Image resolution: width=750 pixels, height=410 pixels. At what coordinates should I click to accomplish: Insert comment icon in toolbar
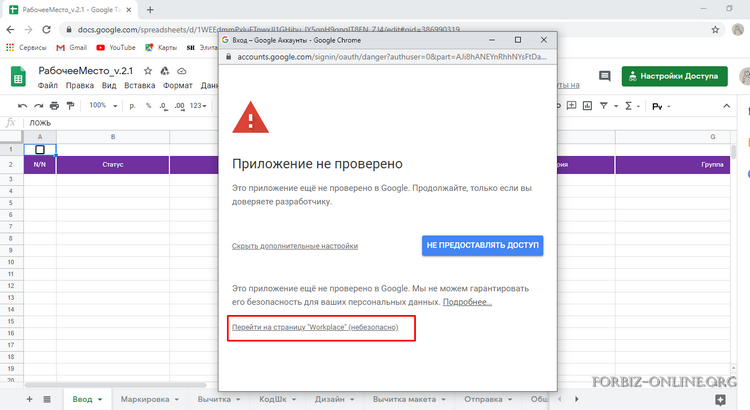[572, 106]
